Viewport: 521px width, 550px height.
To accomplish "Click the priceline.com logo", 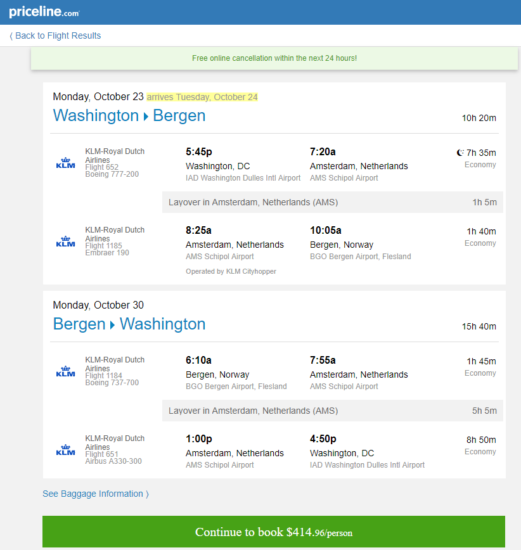I will click(x=44, y=12).
